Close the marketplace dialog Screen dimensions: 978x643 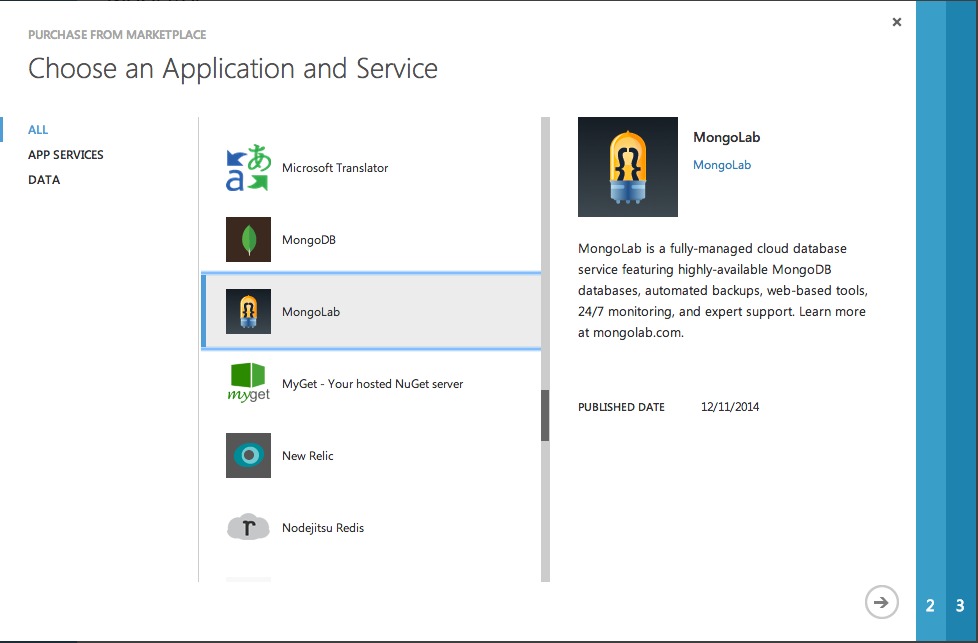point(897,22)
